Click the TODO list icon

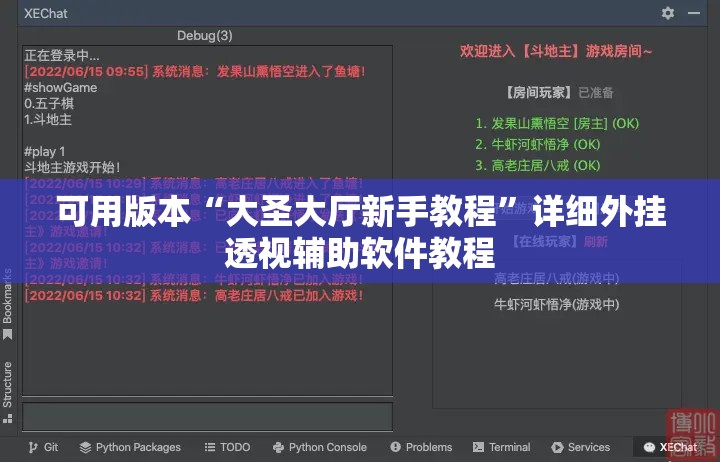[x=210, y=447]
